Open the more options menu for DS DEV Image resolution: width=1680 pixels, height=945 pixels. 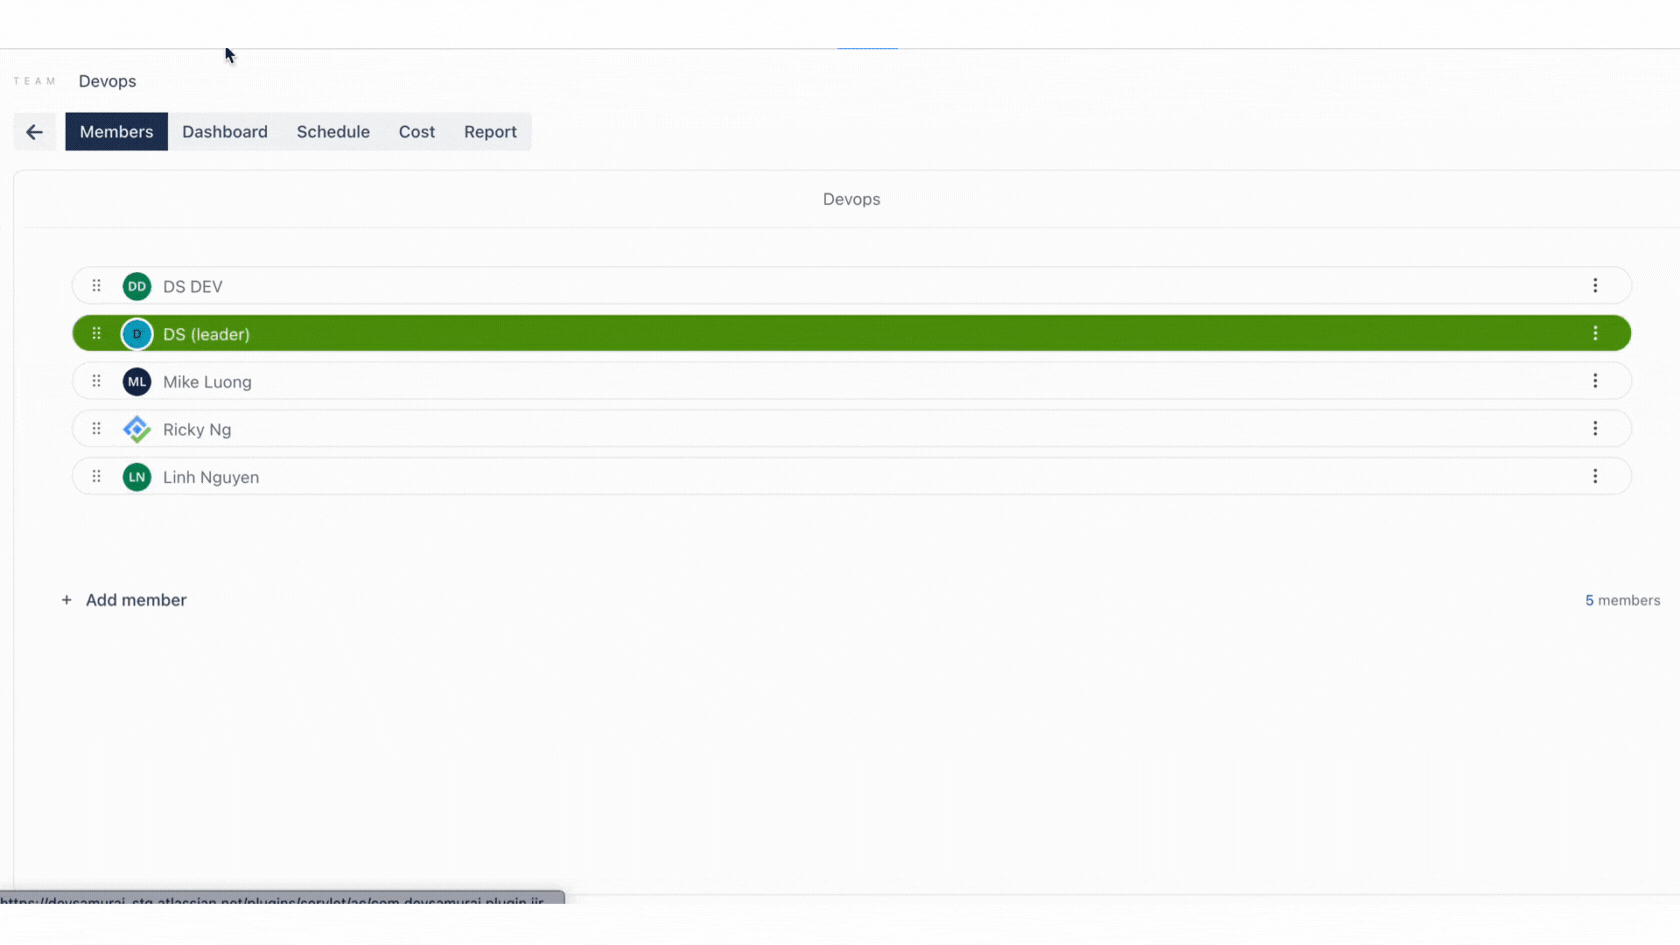pyautogui.click(x=1595, y=286)
